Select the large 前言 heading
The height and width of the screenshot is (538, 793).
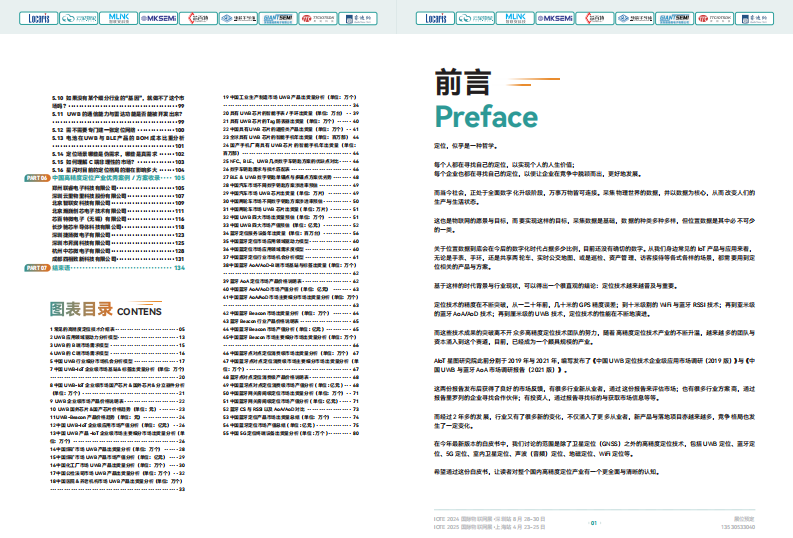click(464, 80)
